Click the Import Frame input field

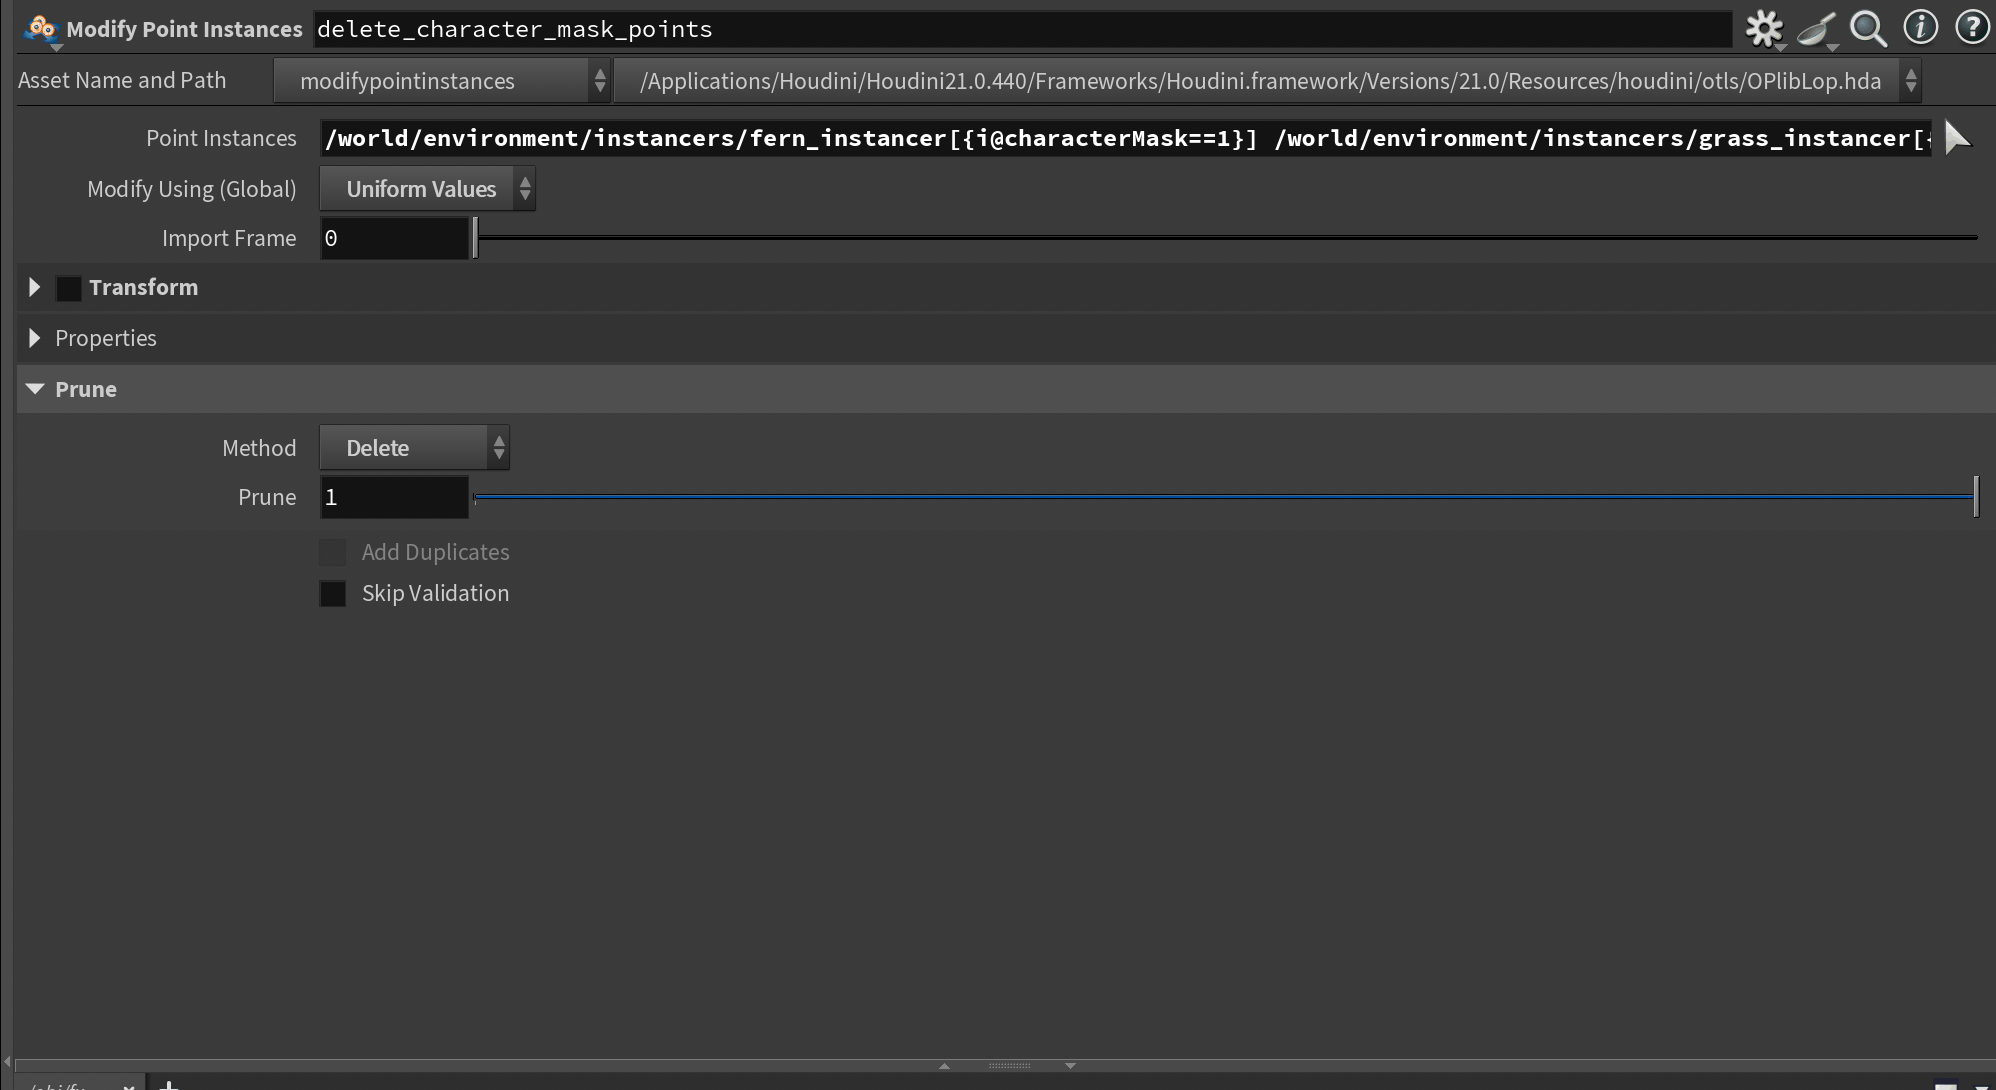[x=393, y=238]
